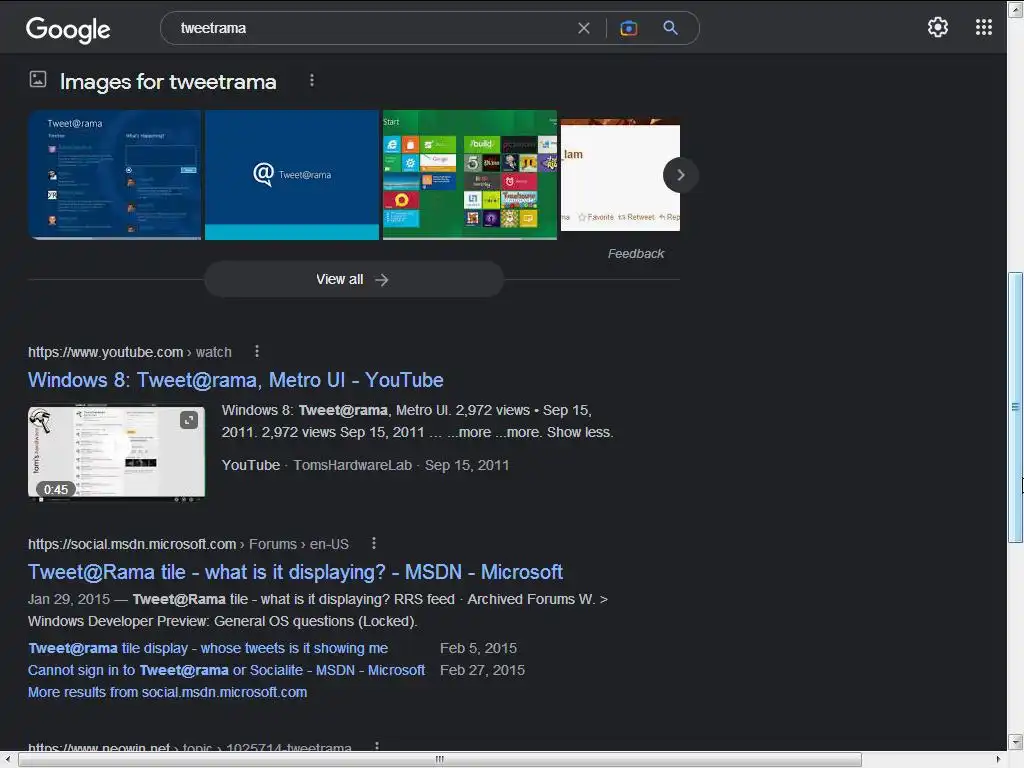Click the youtube.com watch URL text
1024x768 pixels.
(129, 352)
